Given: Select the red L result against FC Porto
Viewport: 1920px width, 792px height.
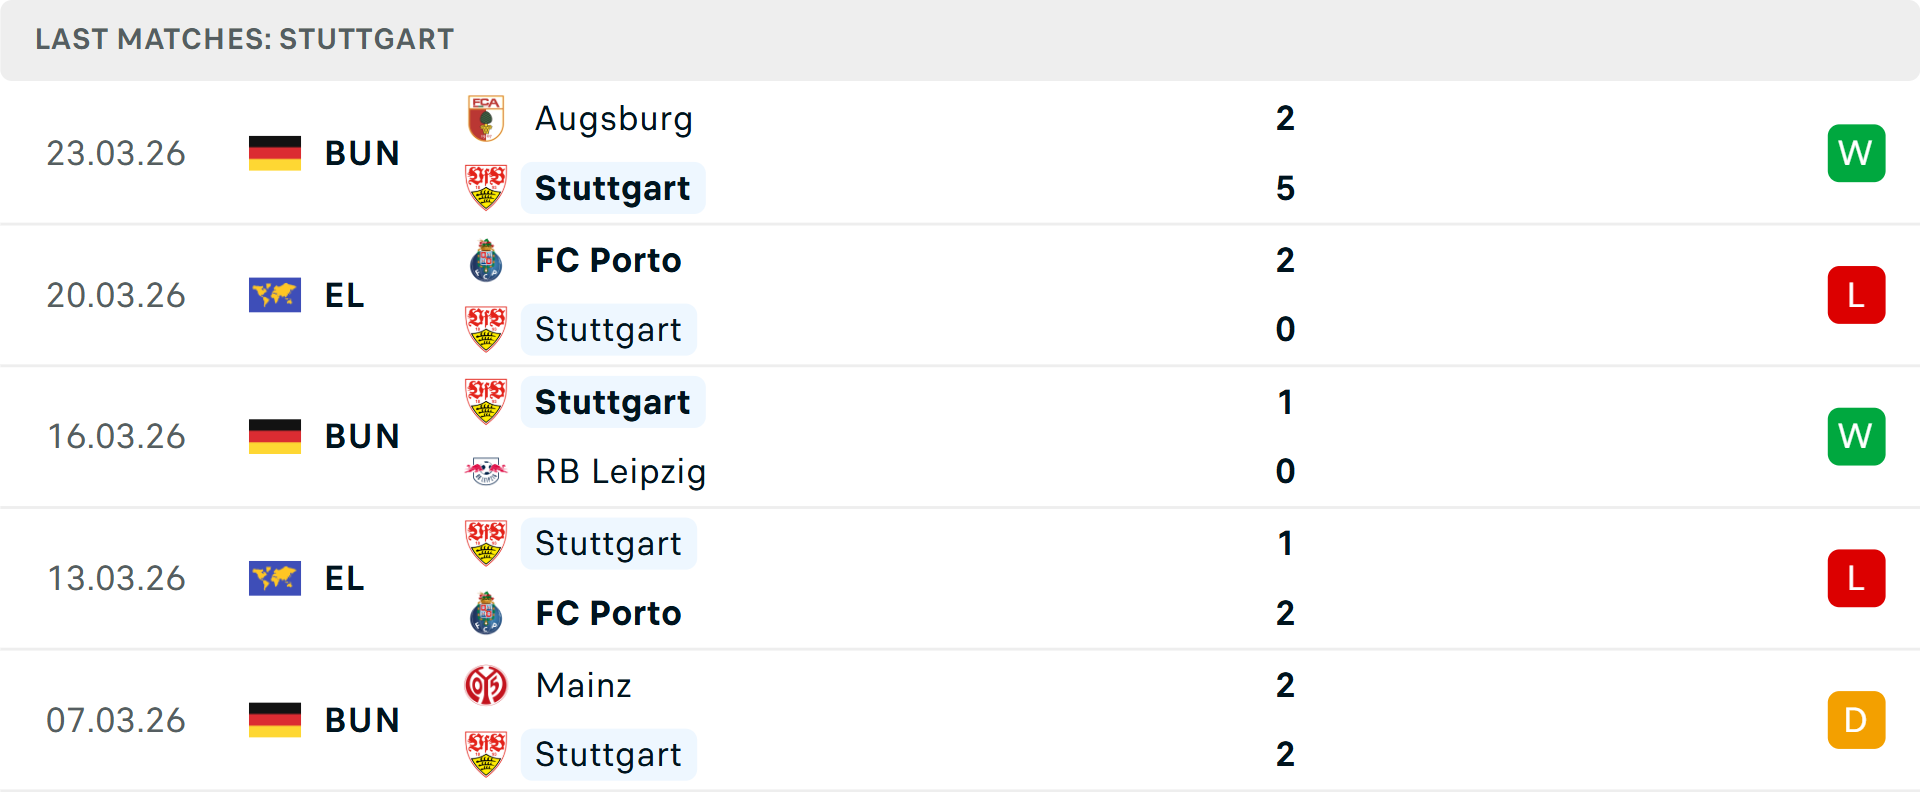Looking at the screenshot, I should [1856, 294].
